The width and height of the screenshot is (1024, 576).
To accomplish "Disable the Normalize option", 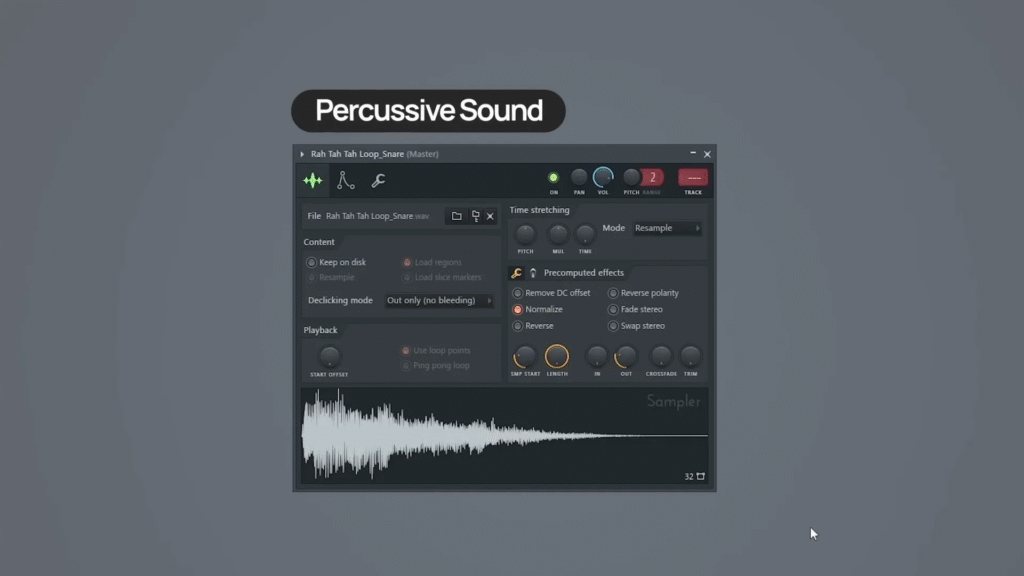I will pos(518,310).
